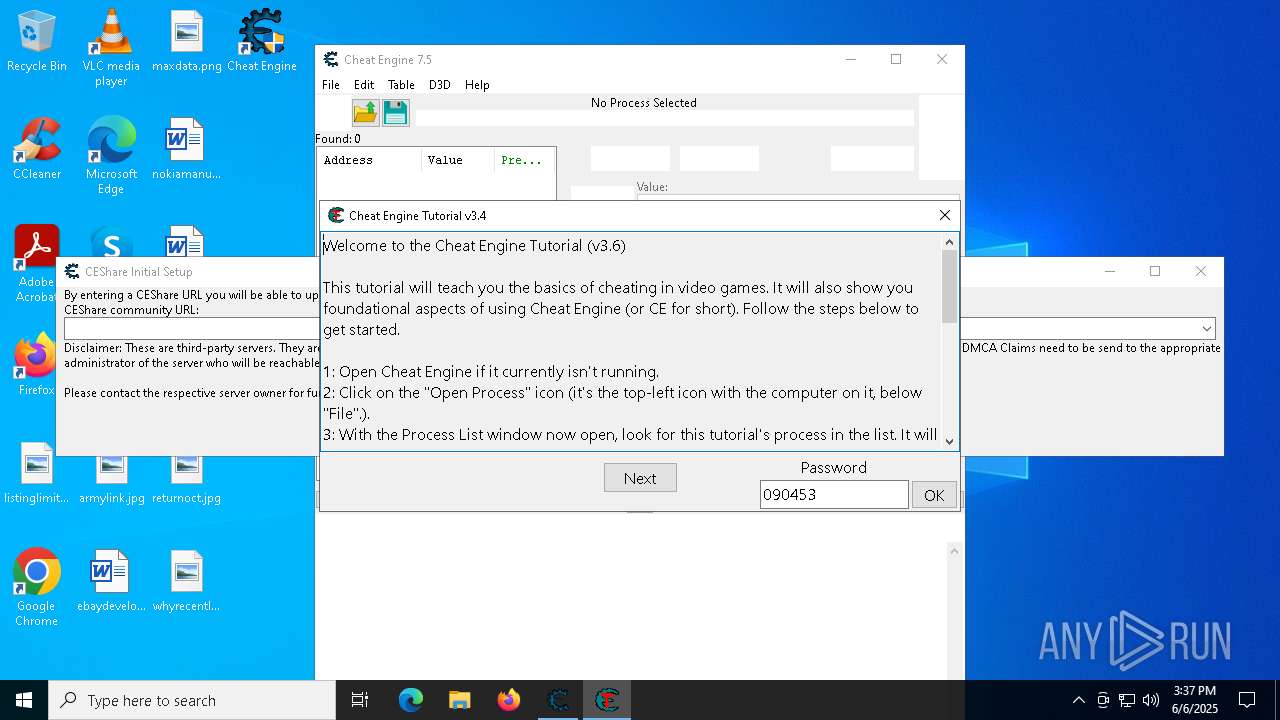Screen dimensions: 1280x720
Task: Open the volume control in tray
Action: [x=1151, y=700]
